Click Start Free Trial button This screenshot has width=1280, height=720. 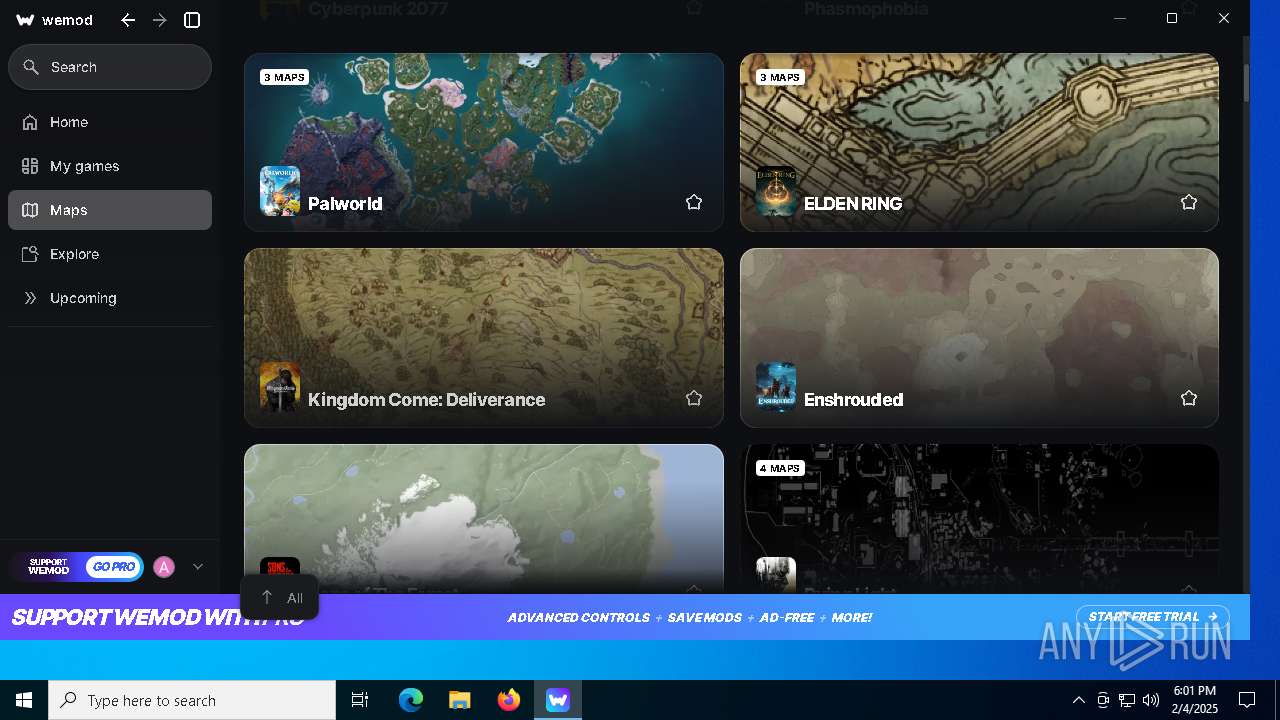coord(1153,617)
